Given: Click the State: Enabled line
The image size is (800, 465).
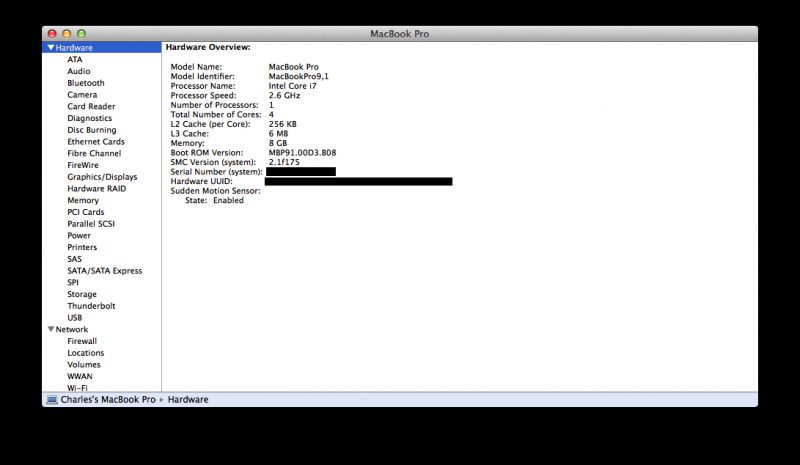Looking at the screenshot, I should pos(214,201).
